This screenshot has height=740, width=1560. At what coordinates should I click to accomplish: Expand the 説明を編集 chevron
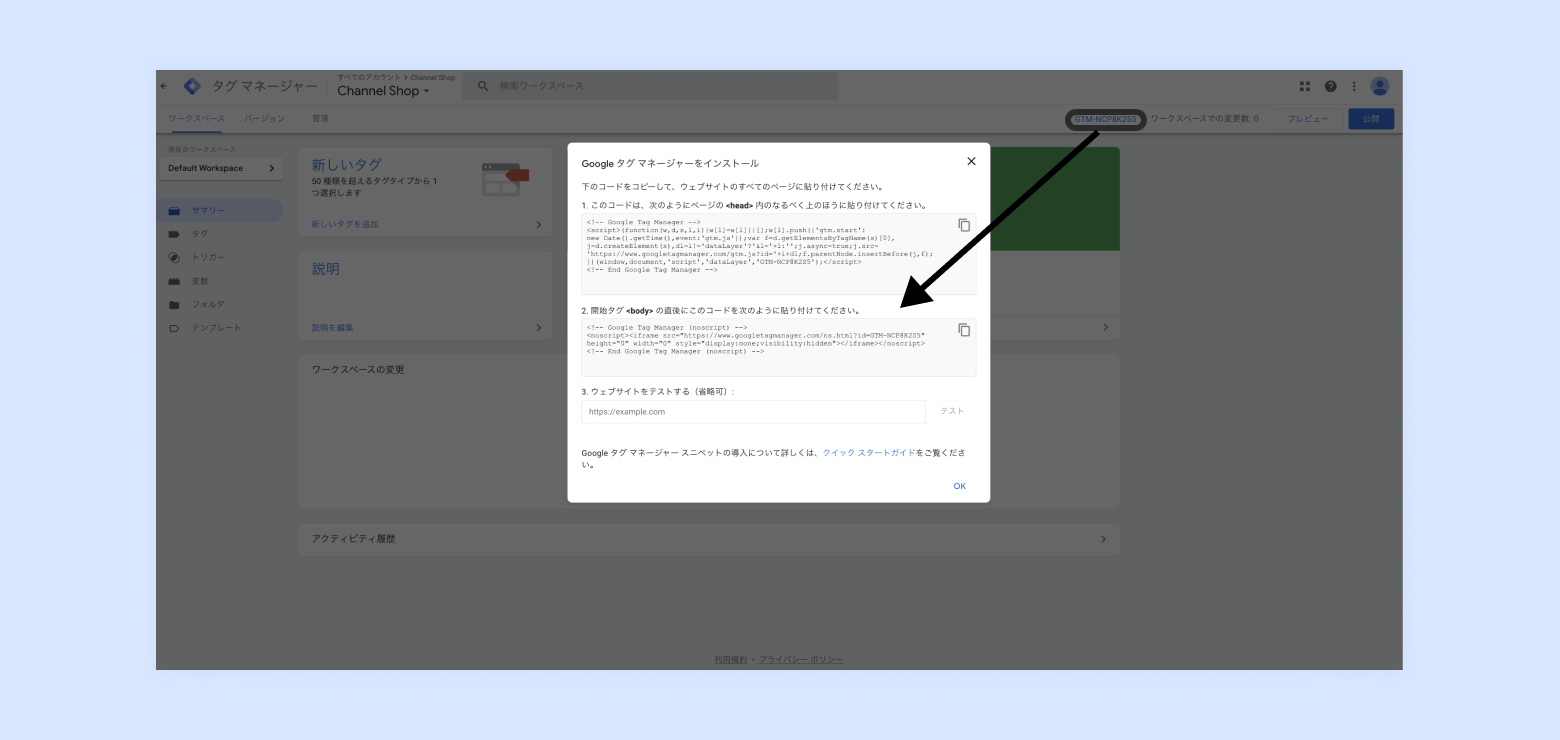[x=538, y=328]
